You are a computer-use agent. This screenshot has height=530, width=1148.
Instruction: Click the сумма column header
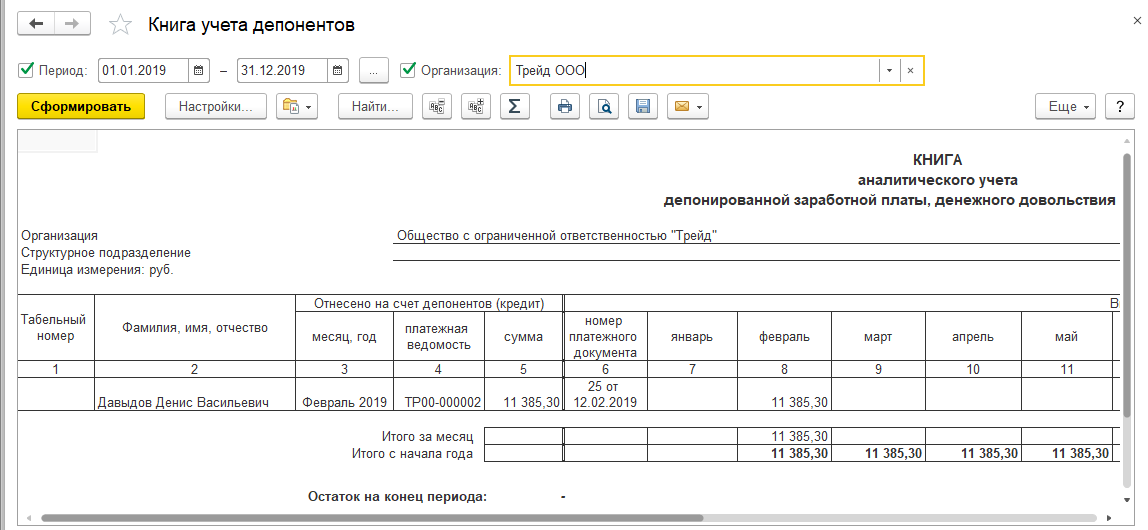point(523,337)
